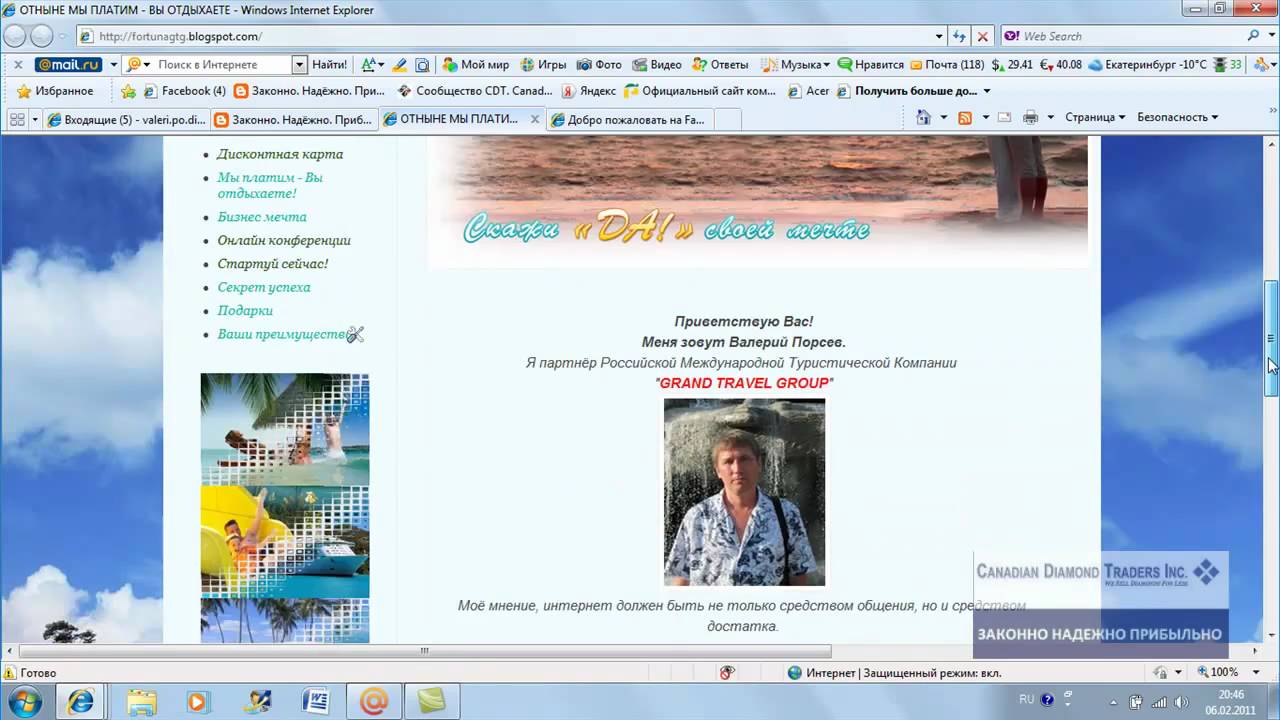Open the Дисконтная карта sidebar link
1280x720 pixels.
[280, 154]
